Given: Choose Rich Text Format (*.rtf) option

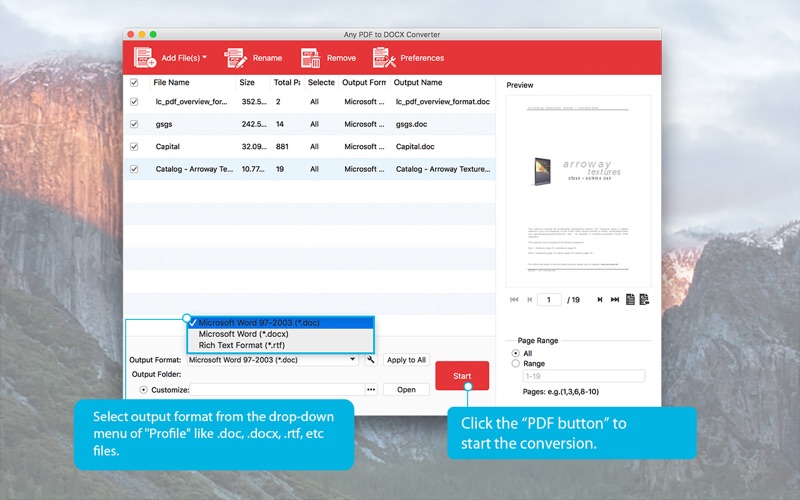Looking at the screenshot, I should pos(281,345).
